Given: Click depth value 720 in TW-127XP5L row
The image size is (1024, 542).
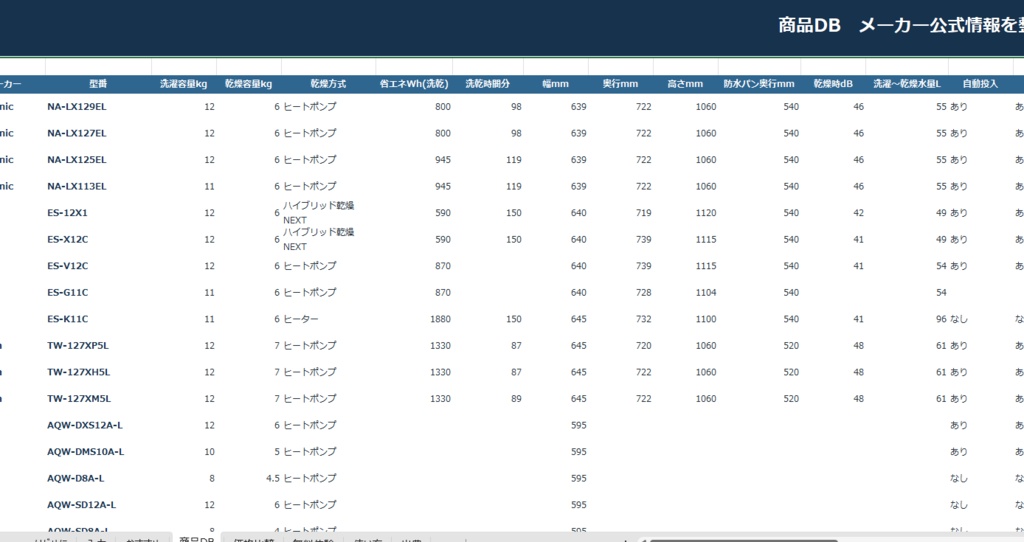Looking at the screenshot, I should click(644, 345).
